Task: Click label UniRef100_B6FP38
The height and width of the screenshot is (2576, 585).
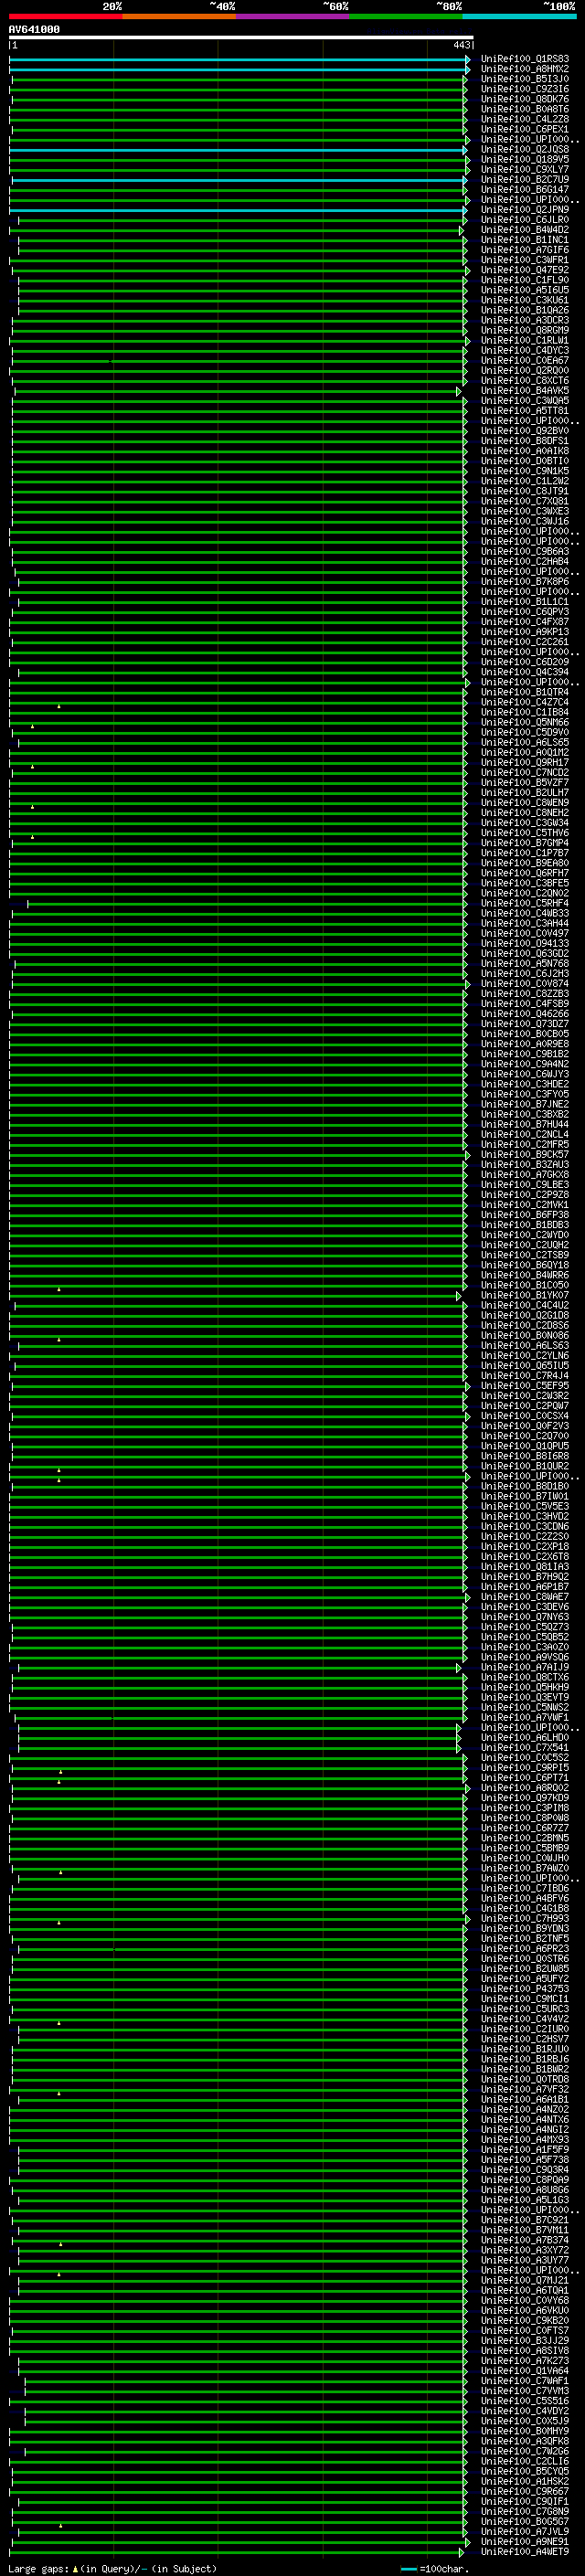Action: 525,1215
